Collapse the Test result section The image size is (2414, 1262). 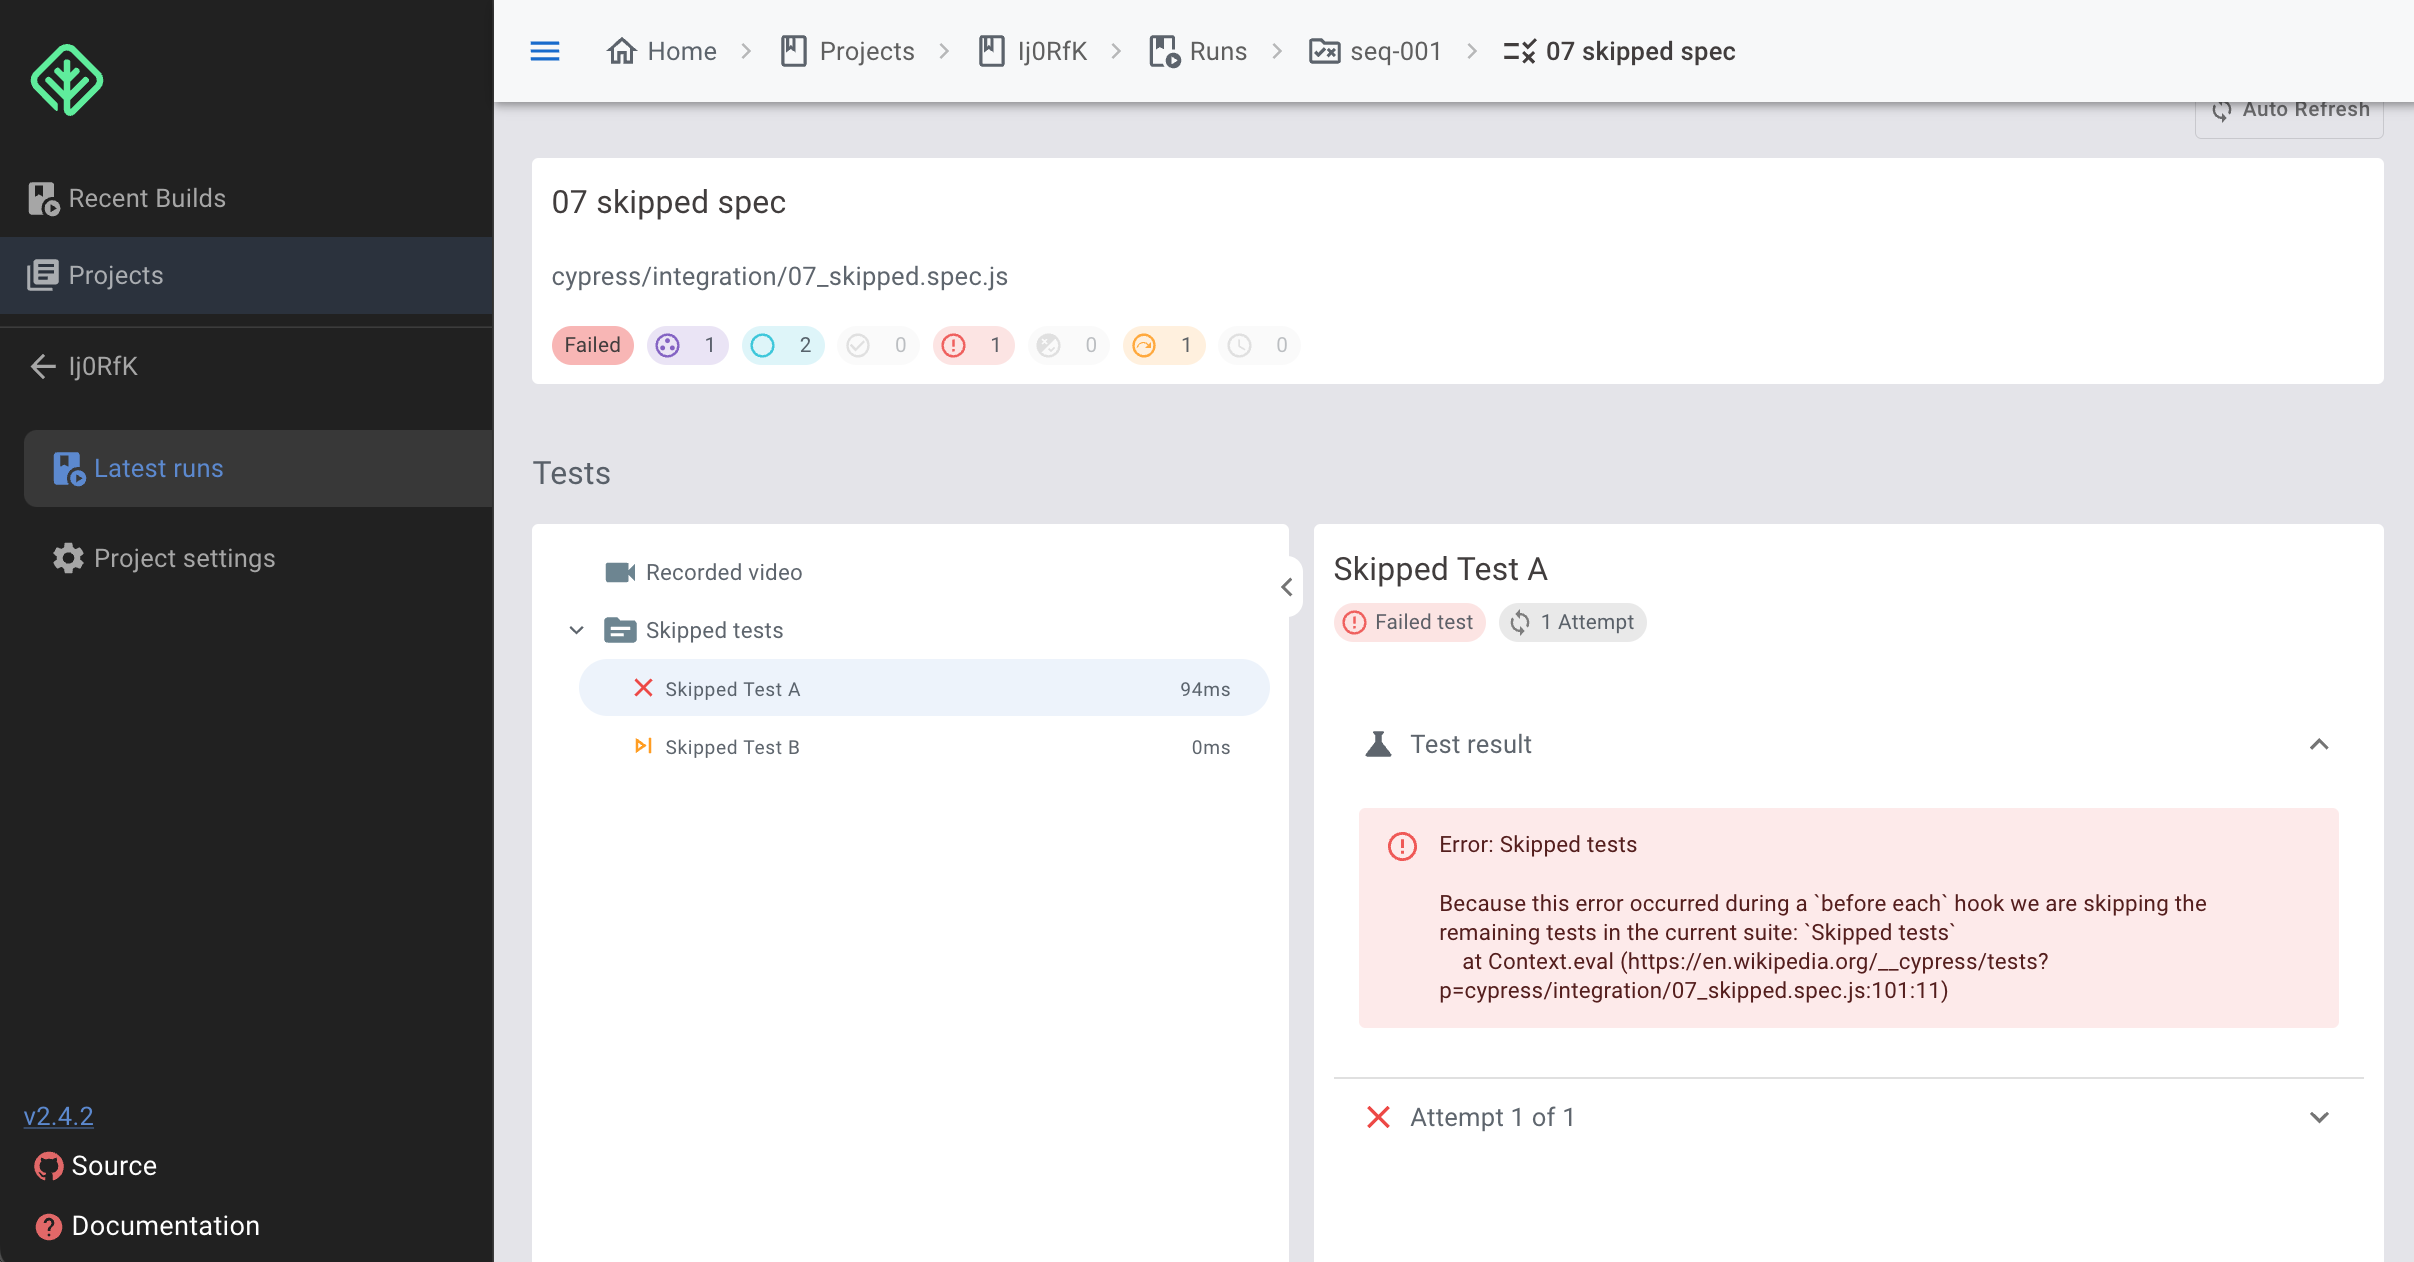pos(2319,745)
